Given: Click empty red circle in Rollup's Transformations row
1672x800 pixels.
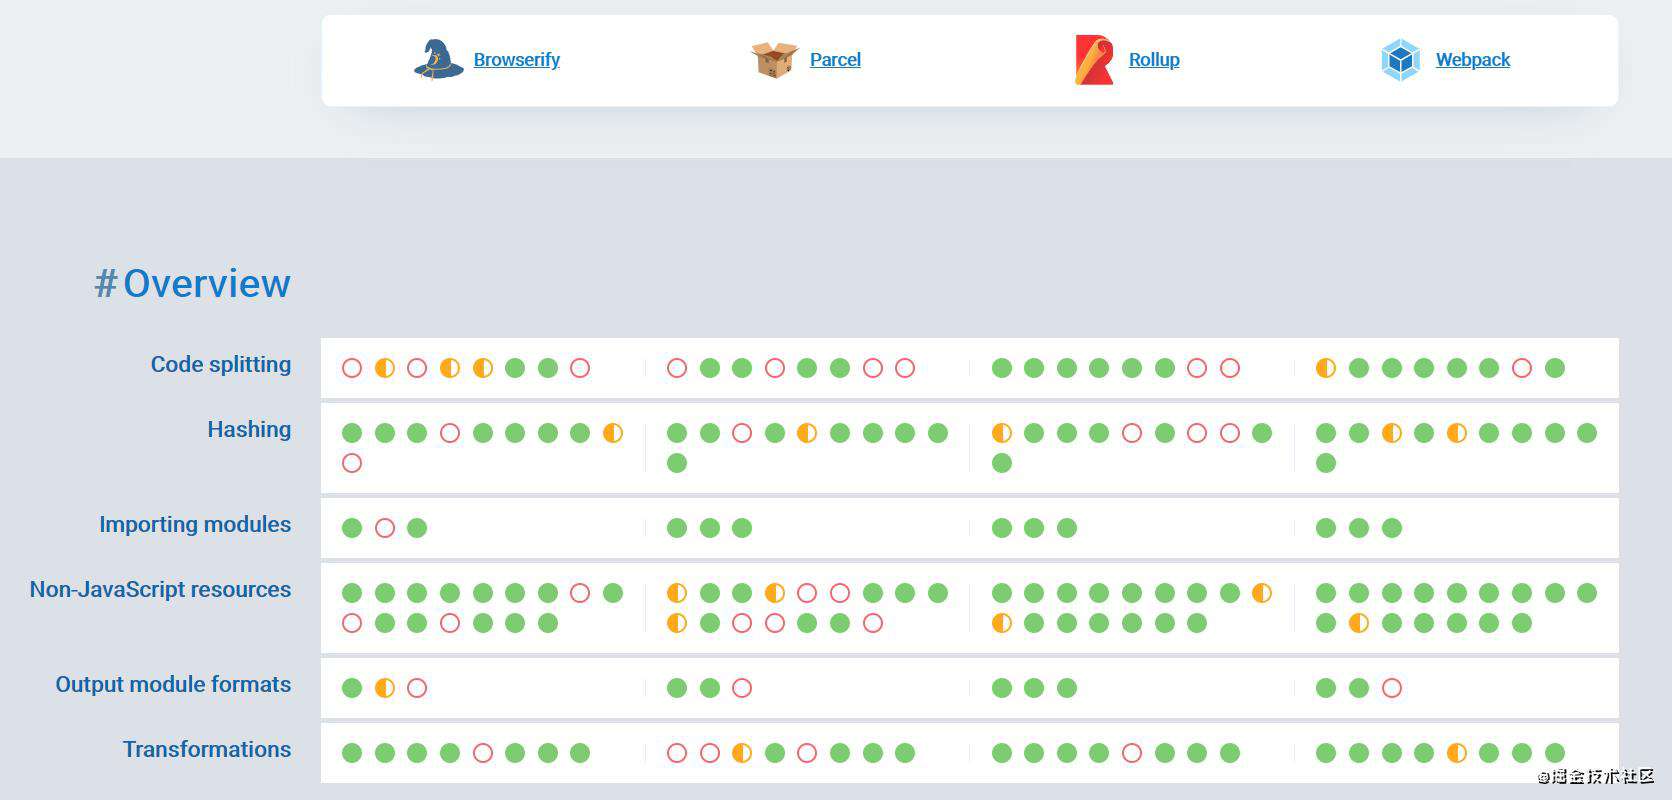Looking at the screenshot, I should pos(1132,753).
